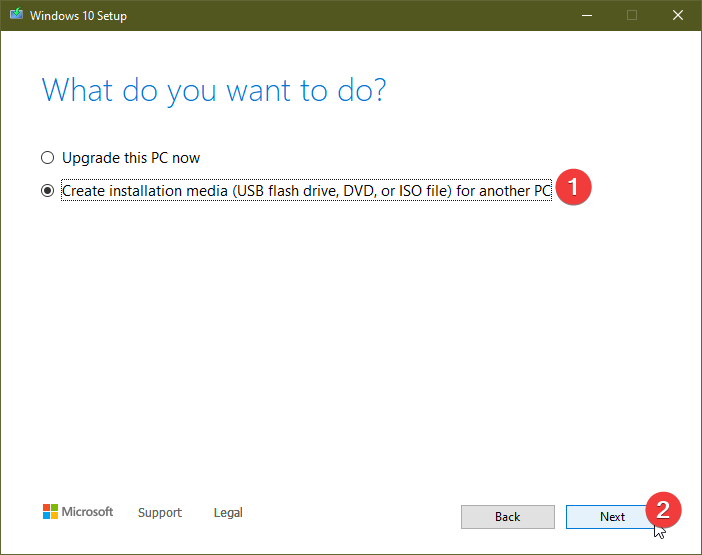Click the Next button
This screenshot has height=555, width=702.
tap(612, 517)
